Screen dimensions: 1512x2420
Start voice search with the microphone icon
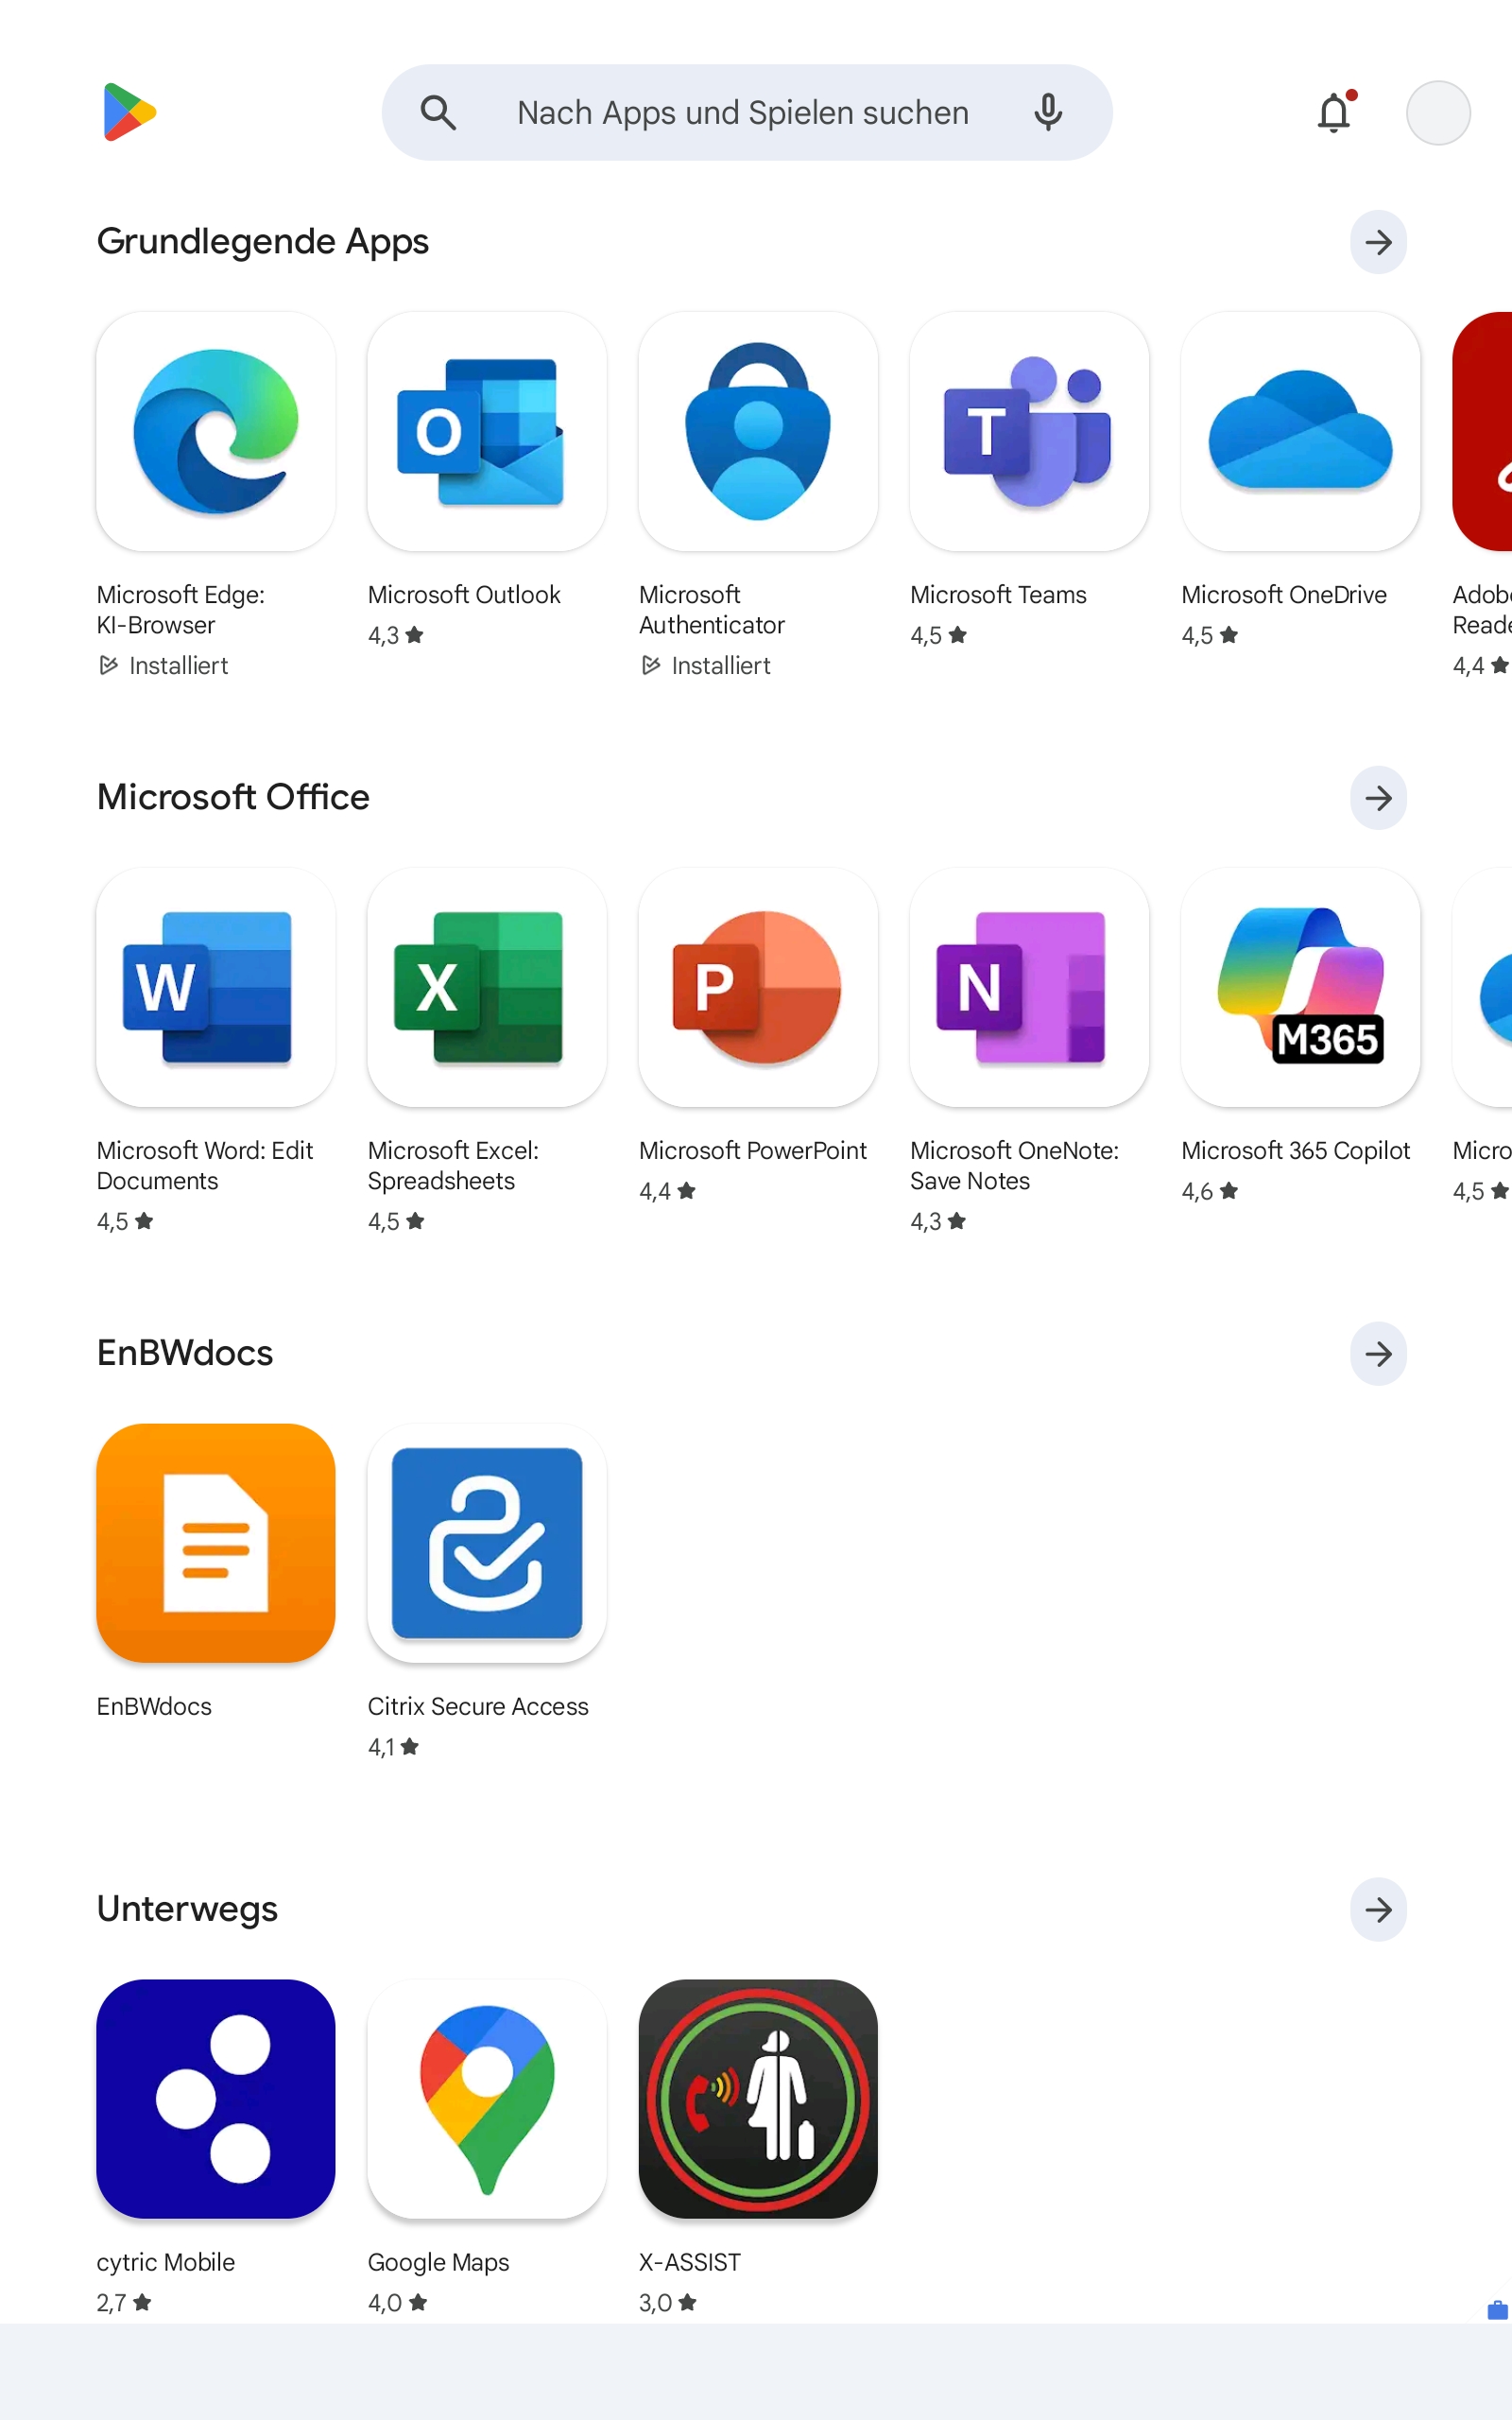point(1048,112)
